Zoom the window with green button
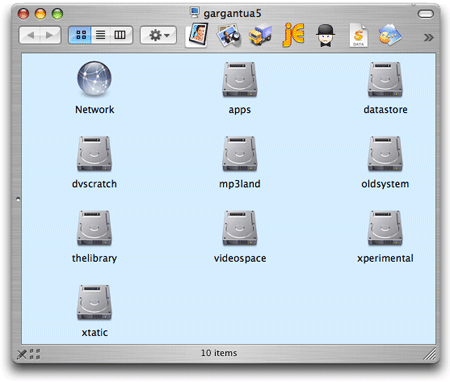Viewport: 450px width, 382px height. (57, 14)
